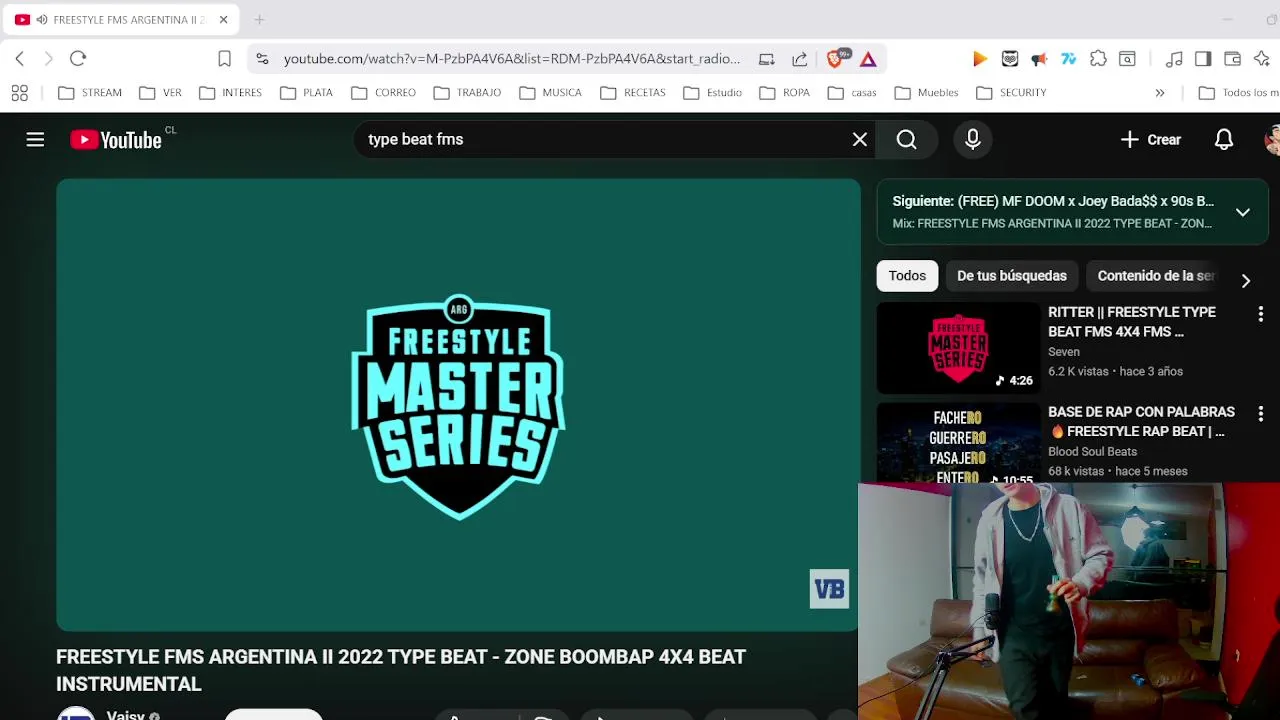
Task: Mute the tab via its speaker icon
Action: pyautogui.click(x=41, y=20)
